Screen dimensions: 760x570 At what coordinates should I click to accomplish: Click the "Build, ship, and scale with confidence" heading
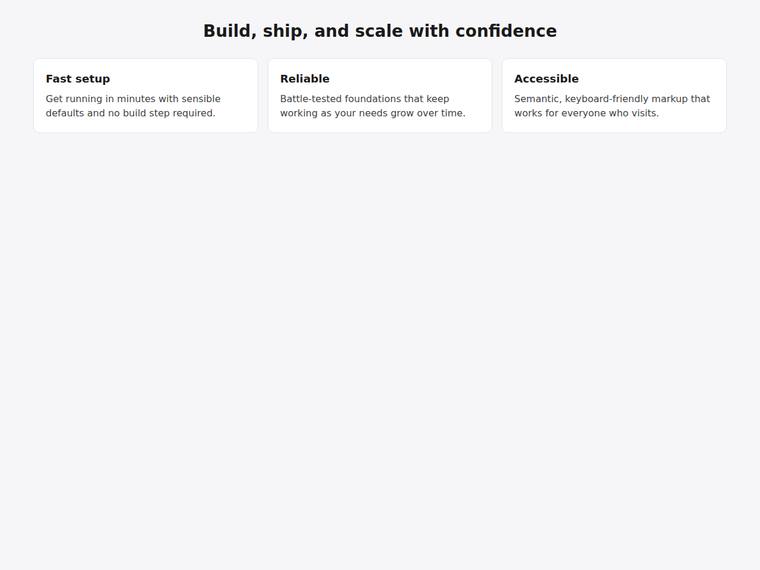(380, 31)
